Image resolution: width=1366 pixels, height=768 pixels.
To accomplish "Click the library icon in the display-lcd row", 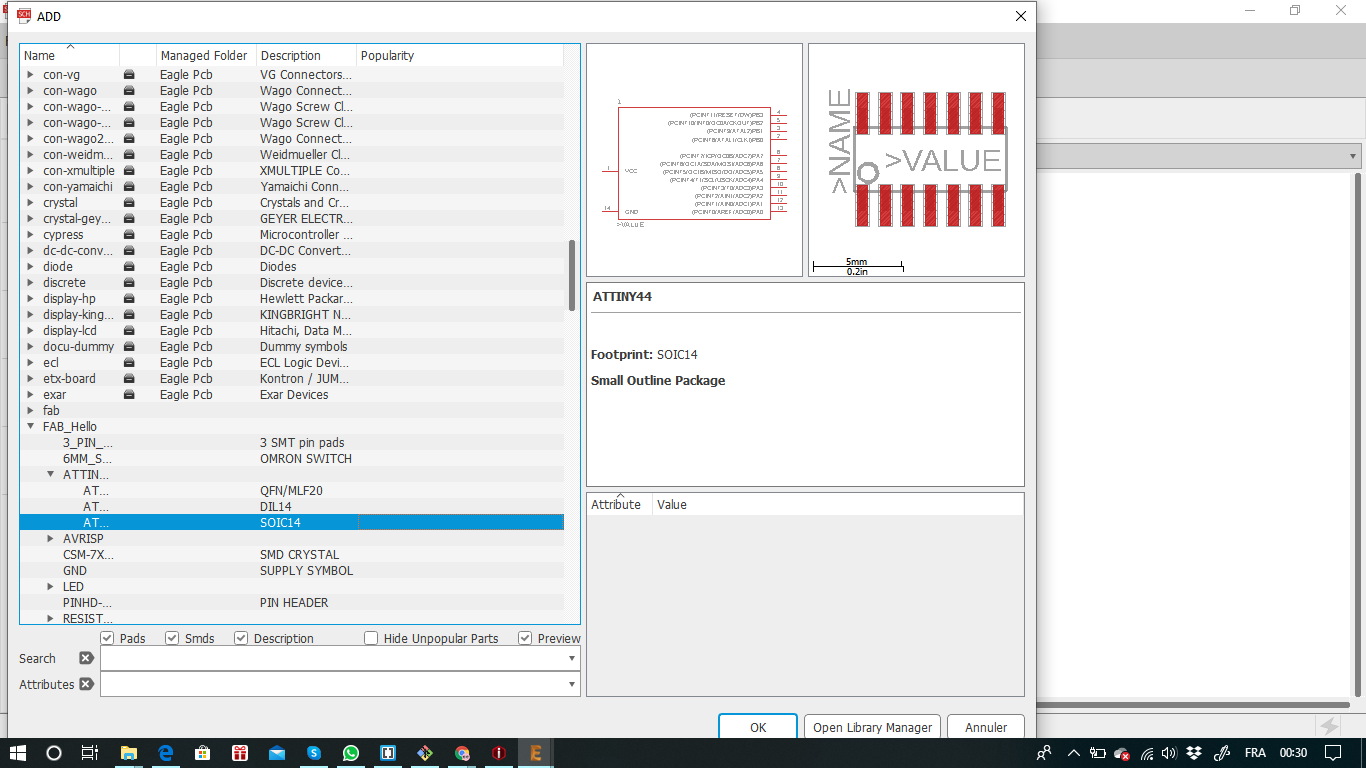I will pos(129,331).
